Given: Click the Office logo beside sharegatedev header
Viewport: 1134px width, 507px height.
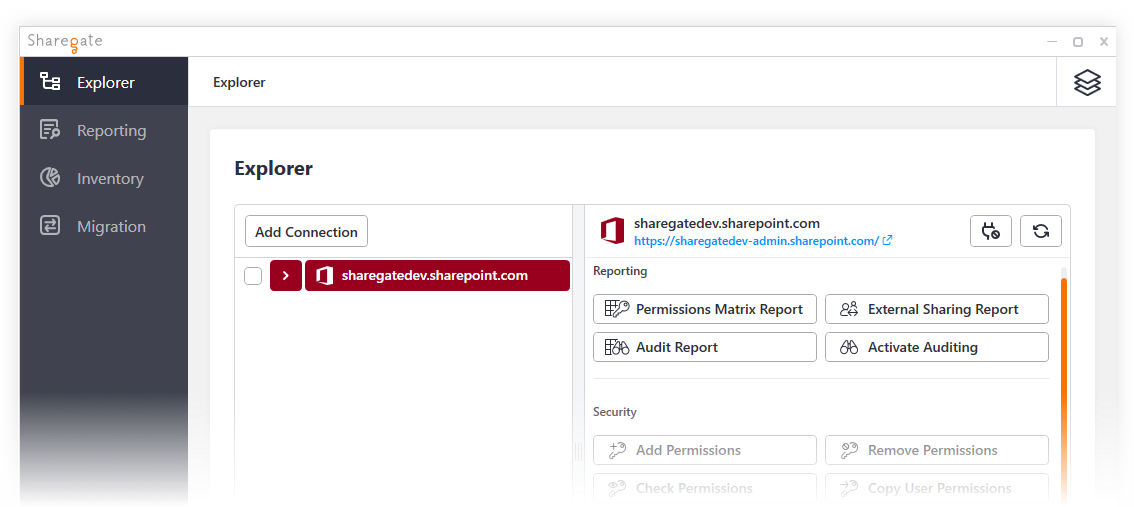Looking at the screenshot, I should tap(613, 231).
